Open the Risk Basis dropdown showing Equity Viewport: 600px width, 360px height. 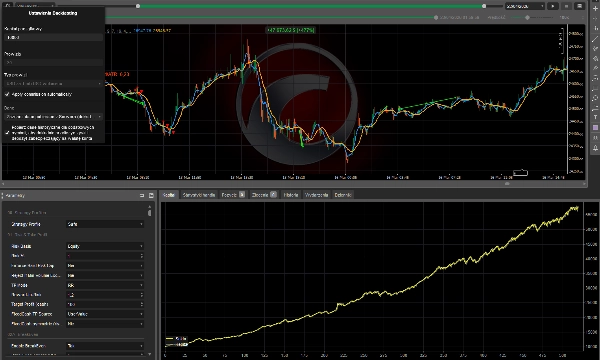click(105, 246)
